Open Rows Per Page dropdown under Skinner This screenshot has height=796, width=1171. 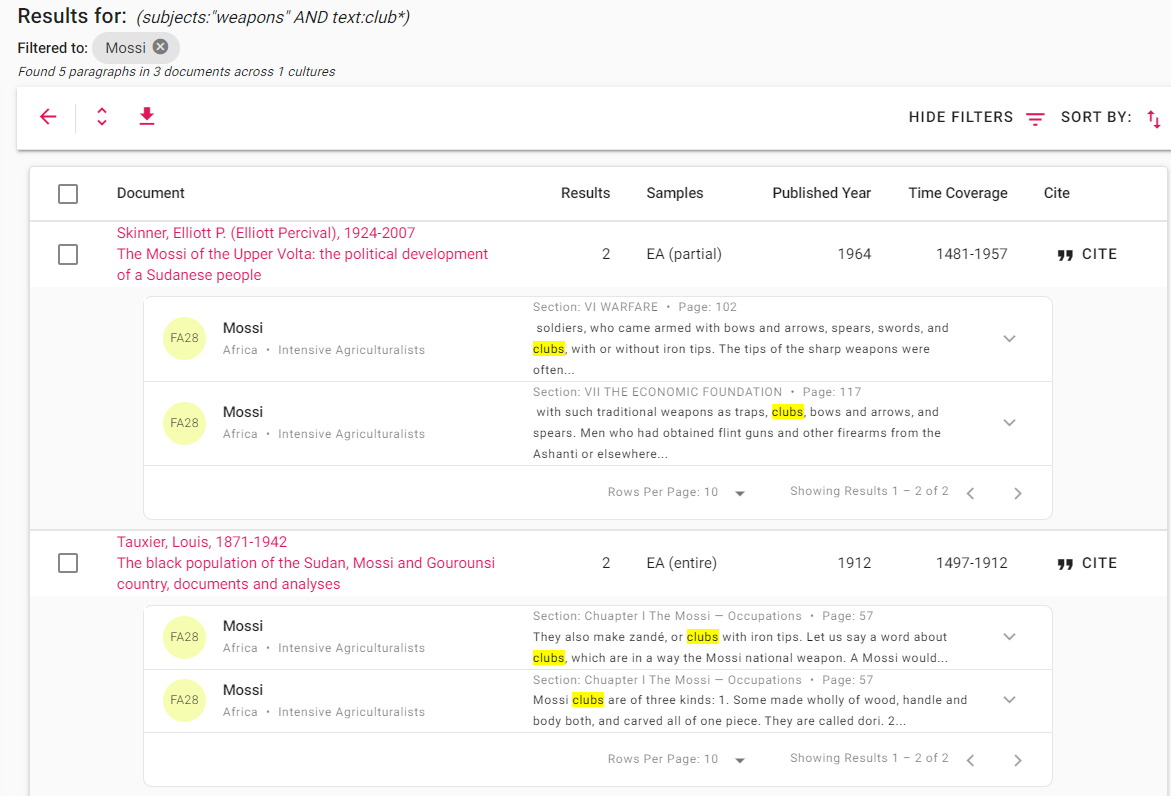click(739, 492)
